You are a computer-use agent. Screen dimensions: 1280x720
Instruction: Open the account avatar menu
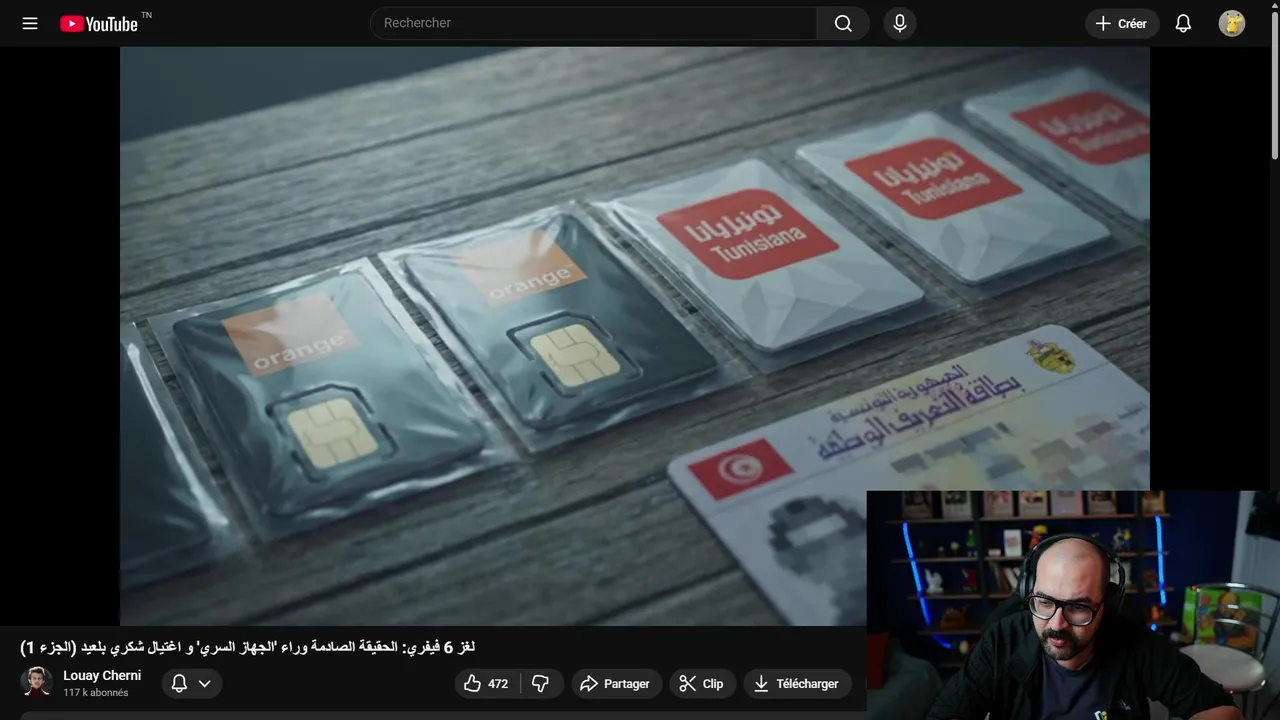point(1232,23)
